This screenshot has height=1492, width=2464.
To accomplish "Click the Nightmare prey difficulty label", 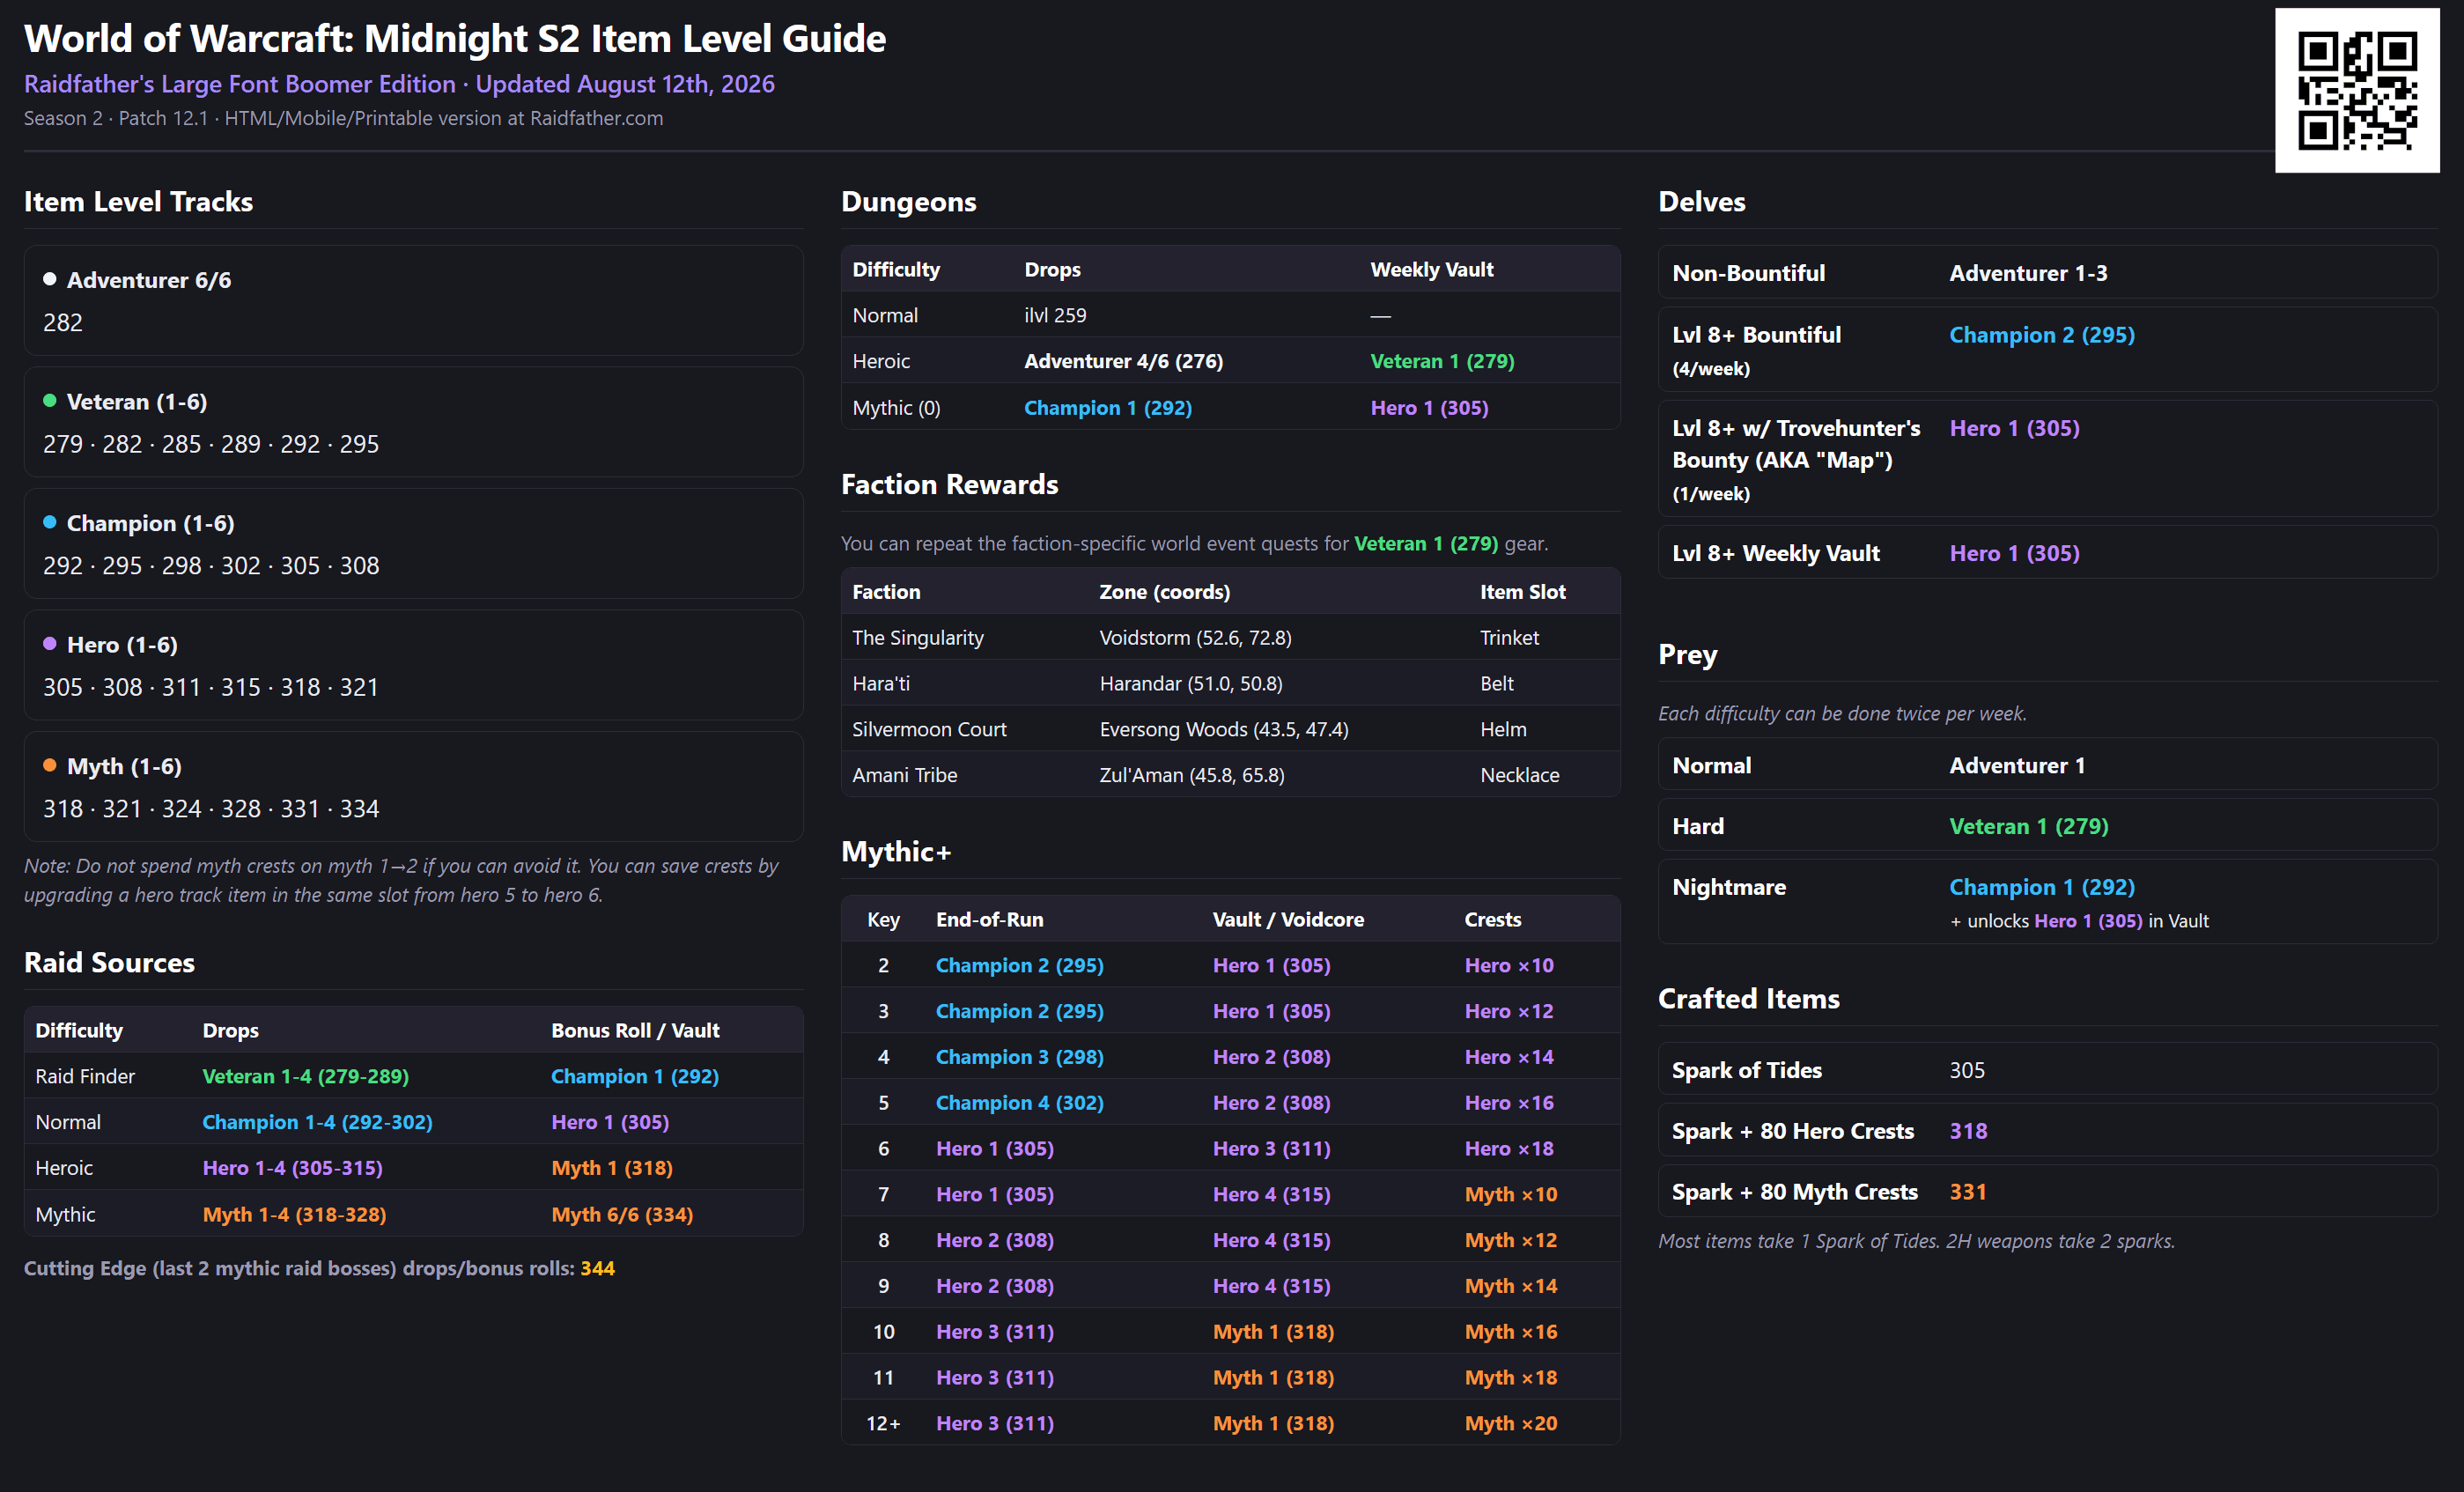I will coord(1728,887).
